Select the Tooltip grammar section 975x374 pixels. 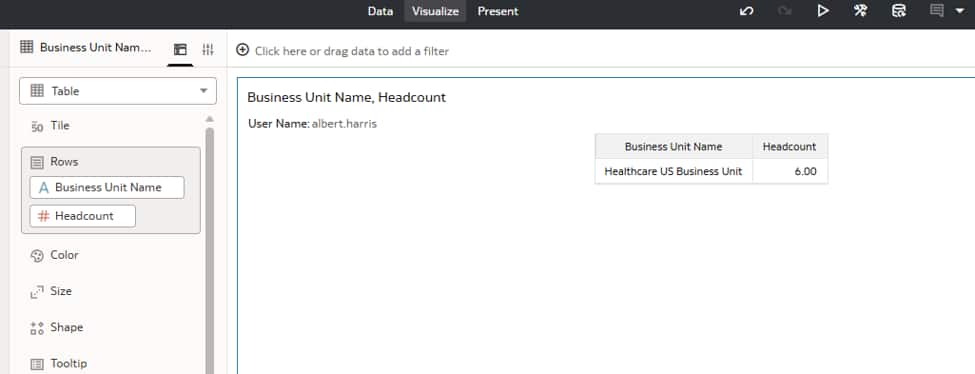[68, 363]
